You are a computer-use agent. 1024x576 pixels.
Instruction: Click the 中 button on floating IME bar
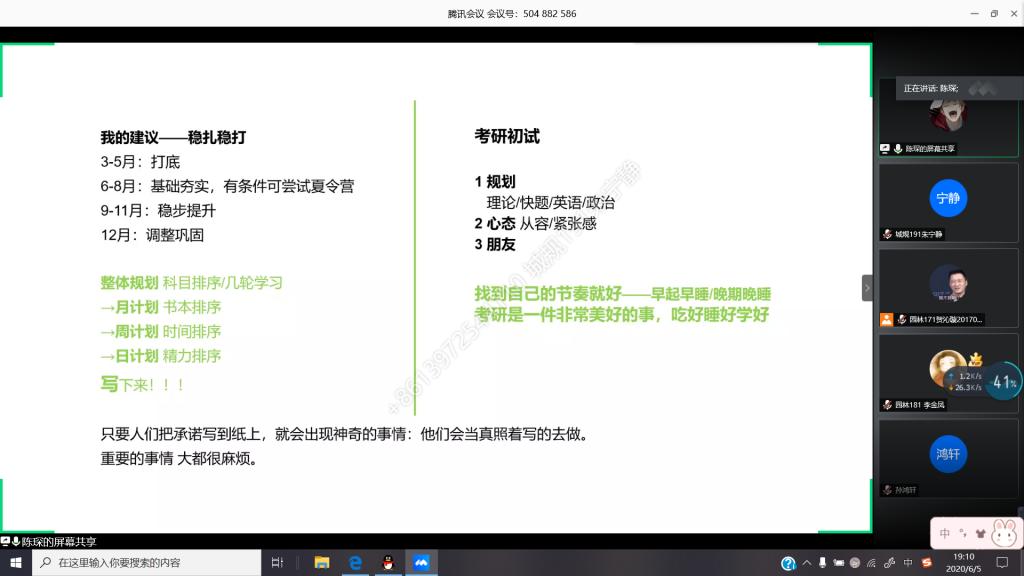[945, 534]
